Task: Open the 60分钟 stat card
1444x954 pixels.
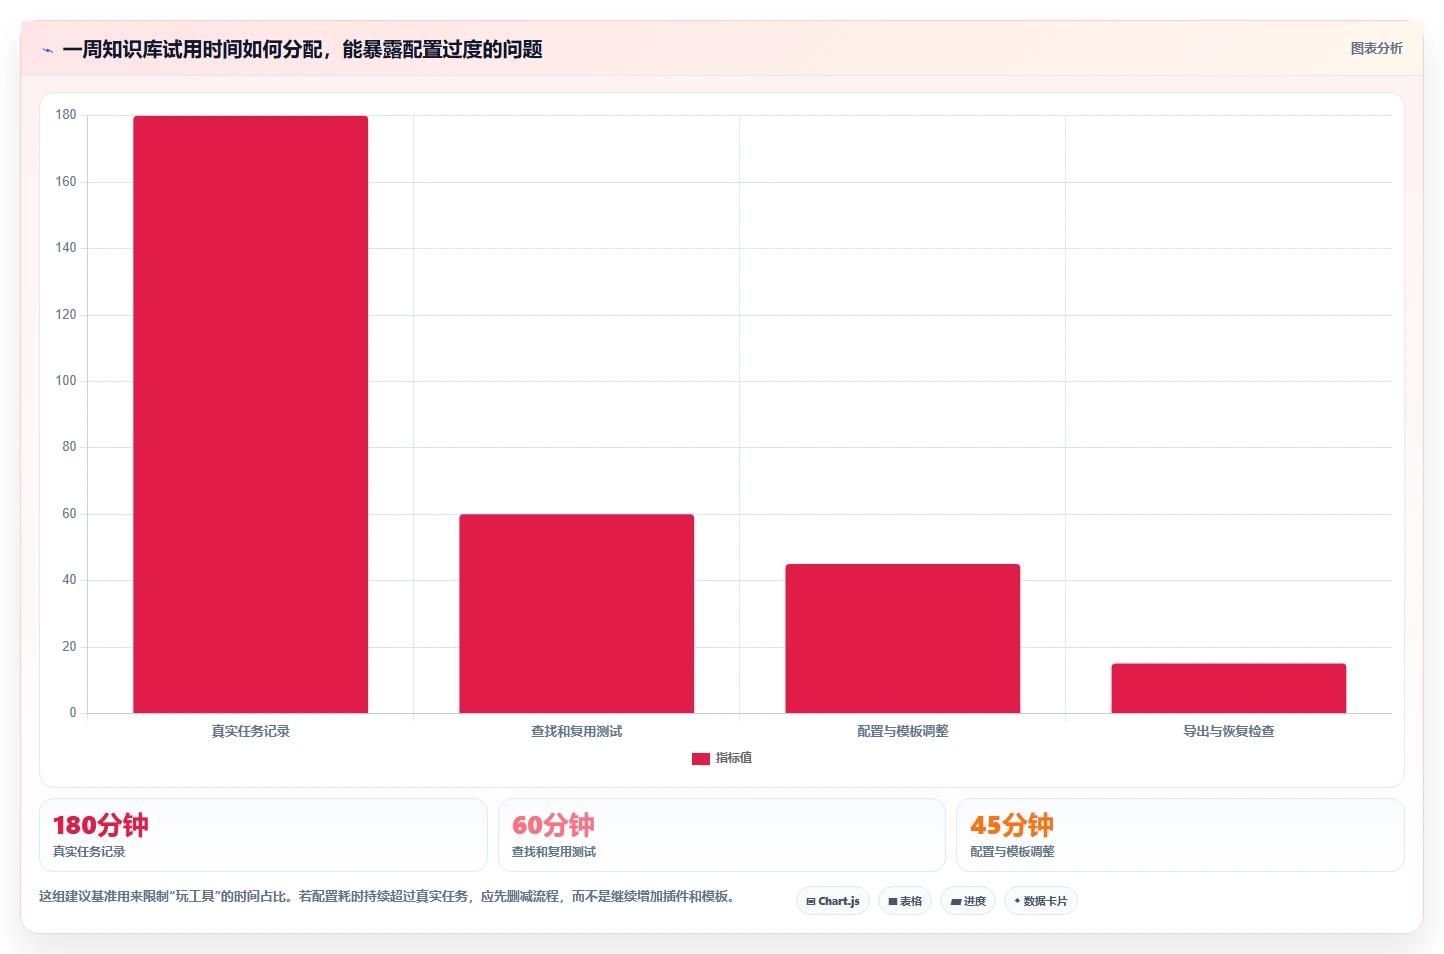Action: pyautogui.click(x=722, y=835)
